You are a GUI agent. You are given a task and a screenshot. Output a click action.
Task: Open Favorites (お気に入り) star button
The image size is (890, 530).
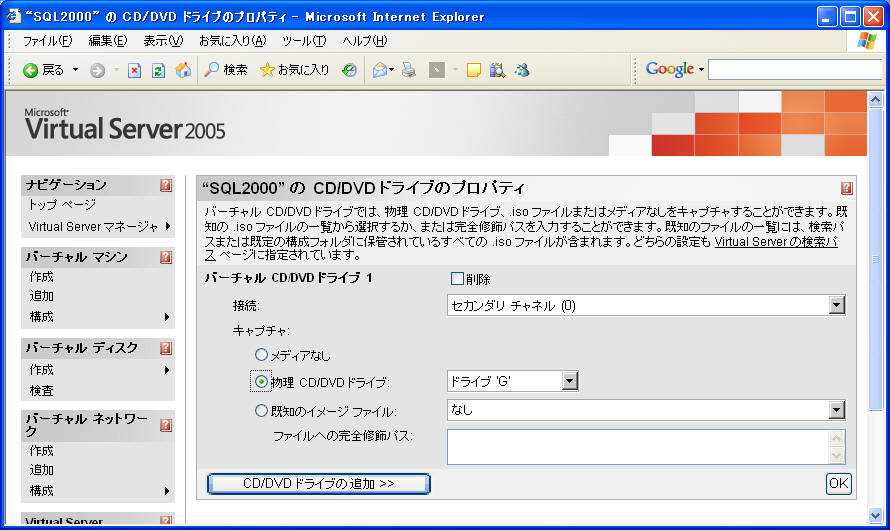coord(295,70)
